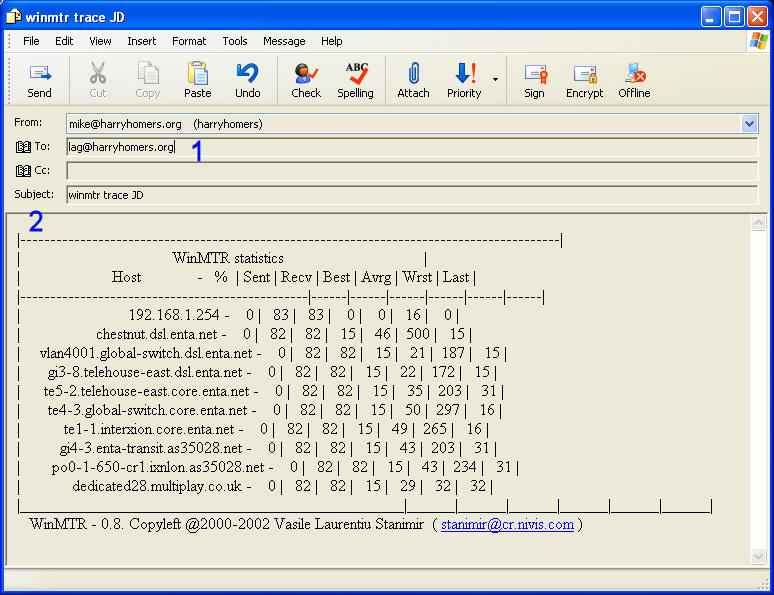
Task: Click 'dedicated28.multiplay.co.uk' host text
Action: [x=157, y=486]
